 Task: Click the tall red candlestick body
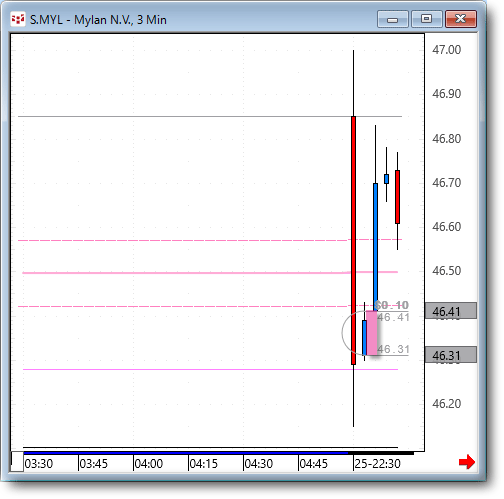(x=353, y=240)
